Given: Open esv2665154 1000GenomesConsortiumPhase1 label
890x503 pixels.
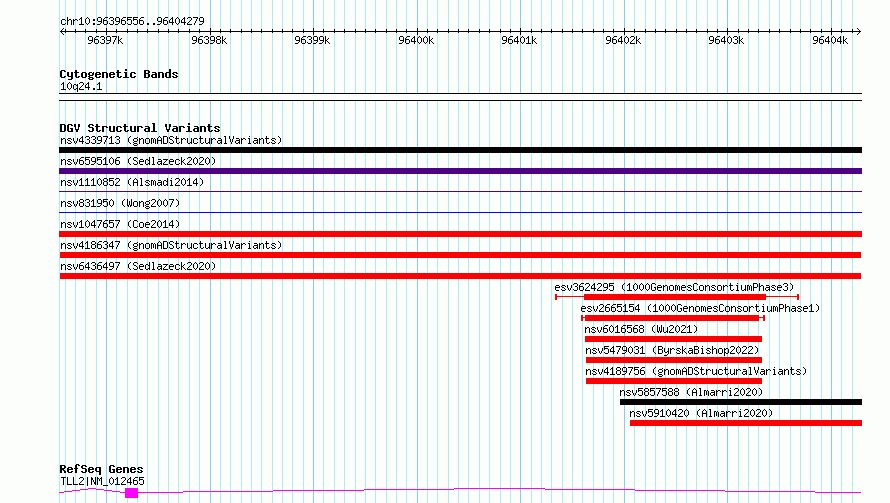Looking at the screenshot, I should pyautogui.click(x=700, y=308).
